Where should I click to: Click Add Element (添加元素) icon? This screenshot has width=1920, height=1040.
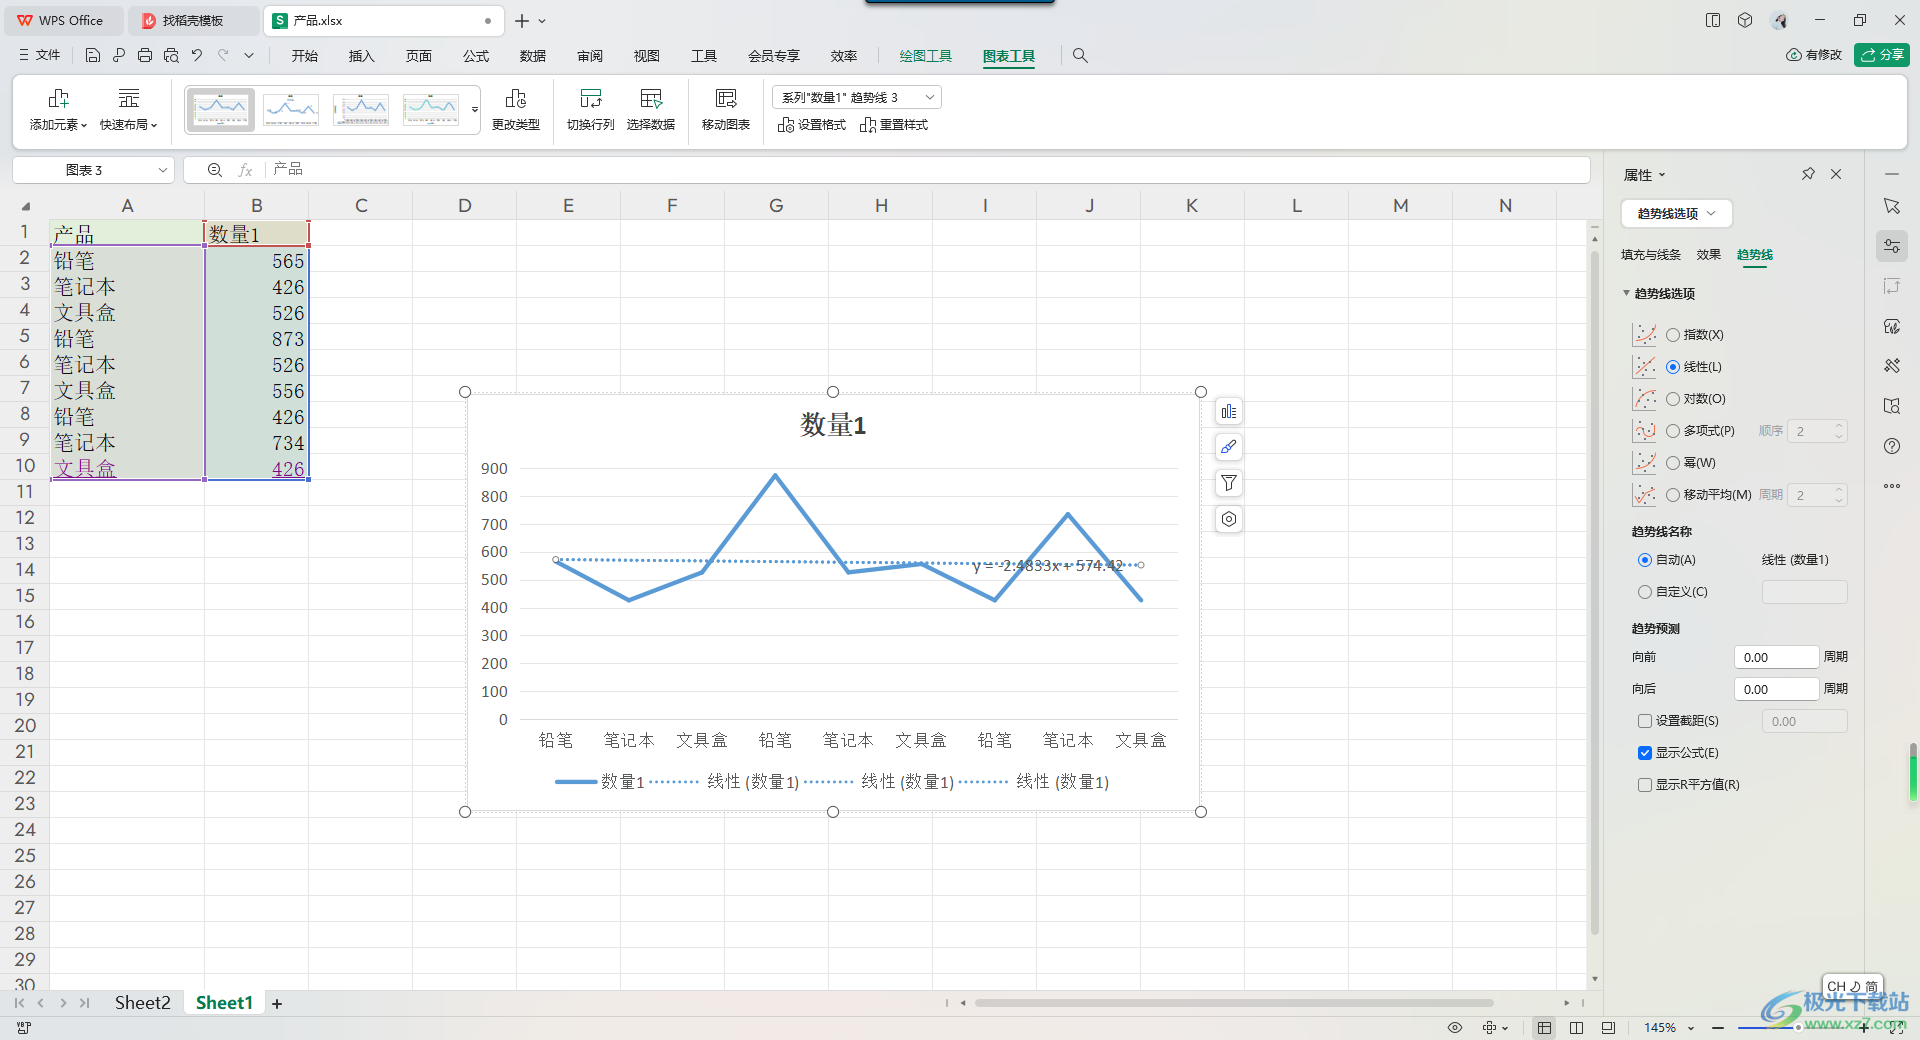(x=58, y=109)
